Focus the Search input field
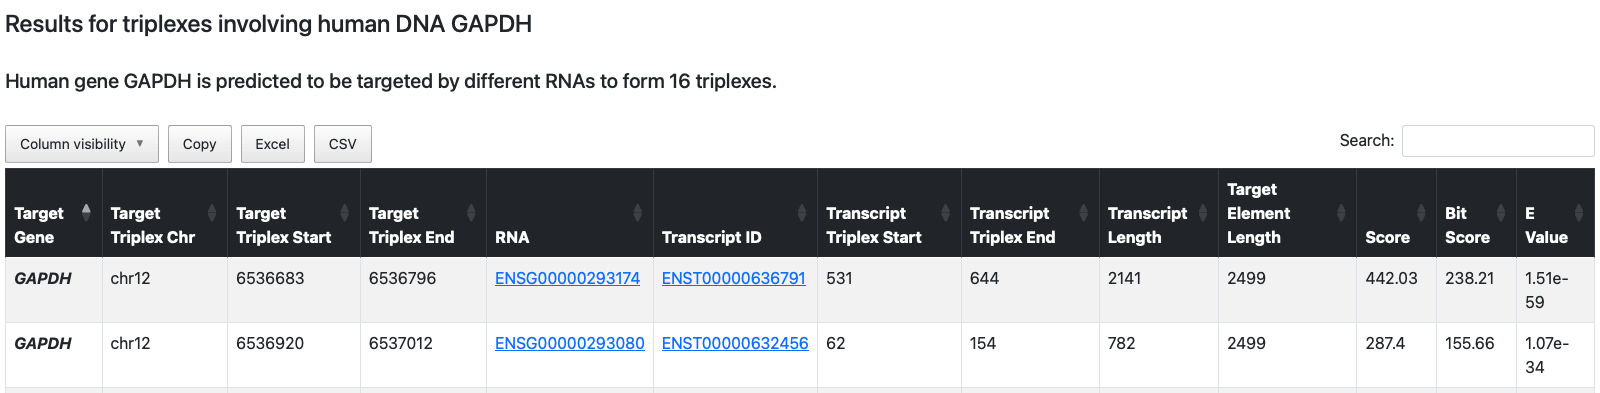The height and width of the screenshot is (393, 1600). [x=1498, y=141]
